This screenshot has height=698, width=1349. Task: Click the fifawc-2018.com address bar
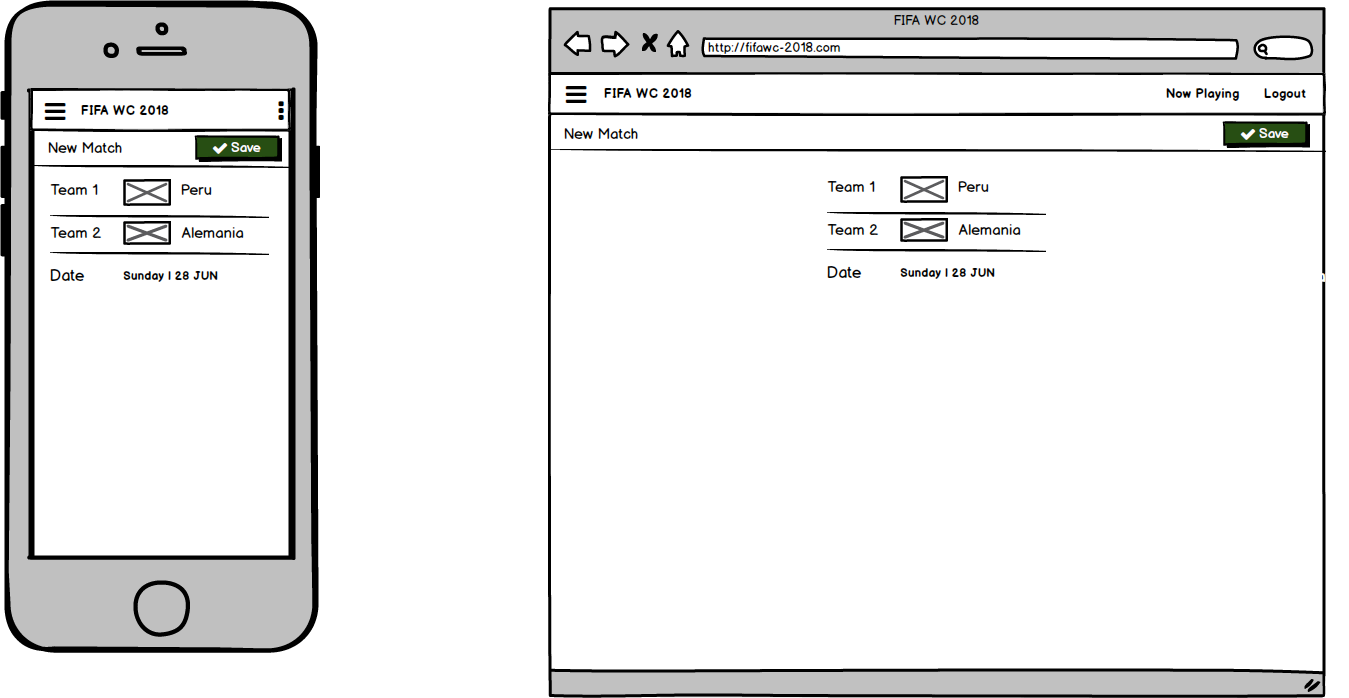pos(970,48)
